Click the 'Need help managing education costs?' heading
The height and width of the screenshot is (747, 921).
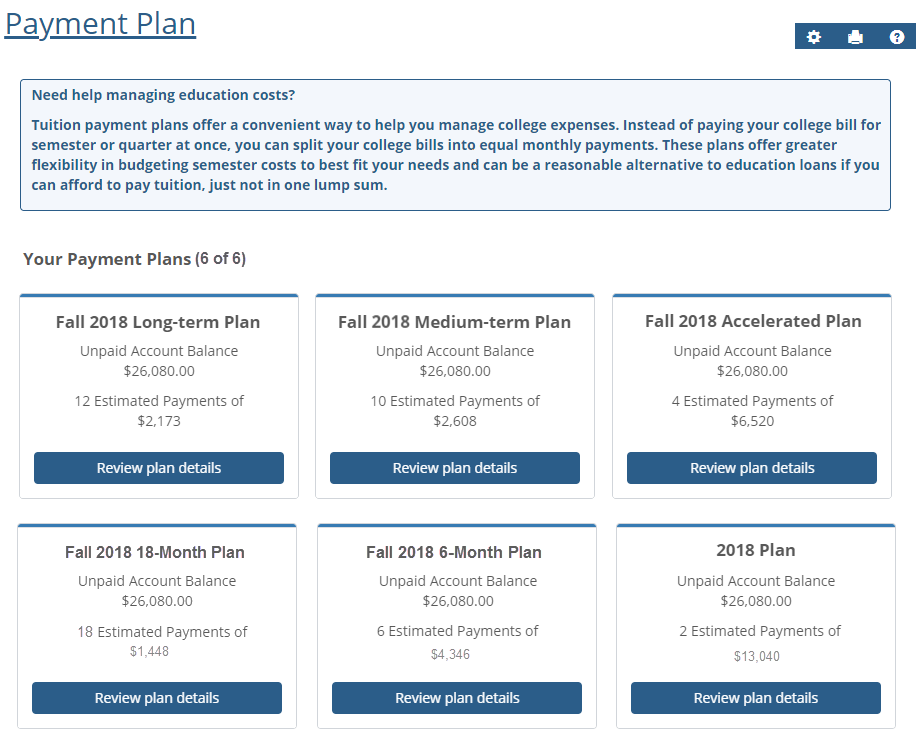pos(163,95)
